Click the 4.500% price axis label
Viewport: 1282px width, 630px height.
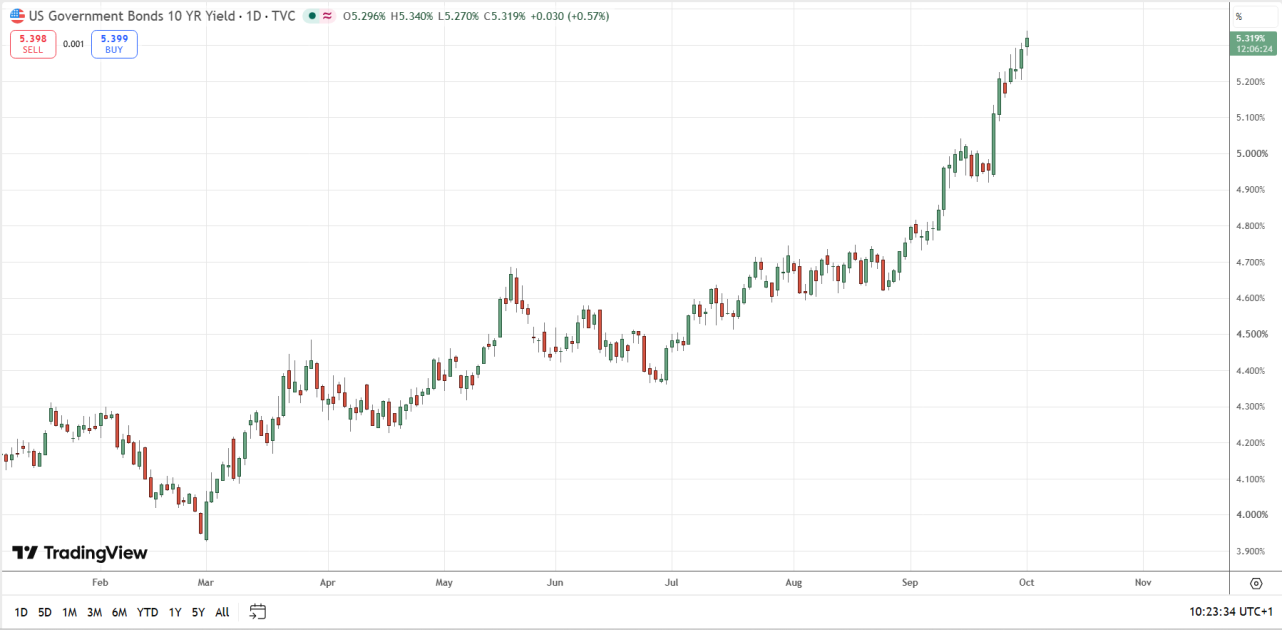pyautogui.click(x=1252, y=334)
